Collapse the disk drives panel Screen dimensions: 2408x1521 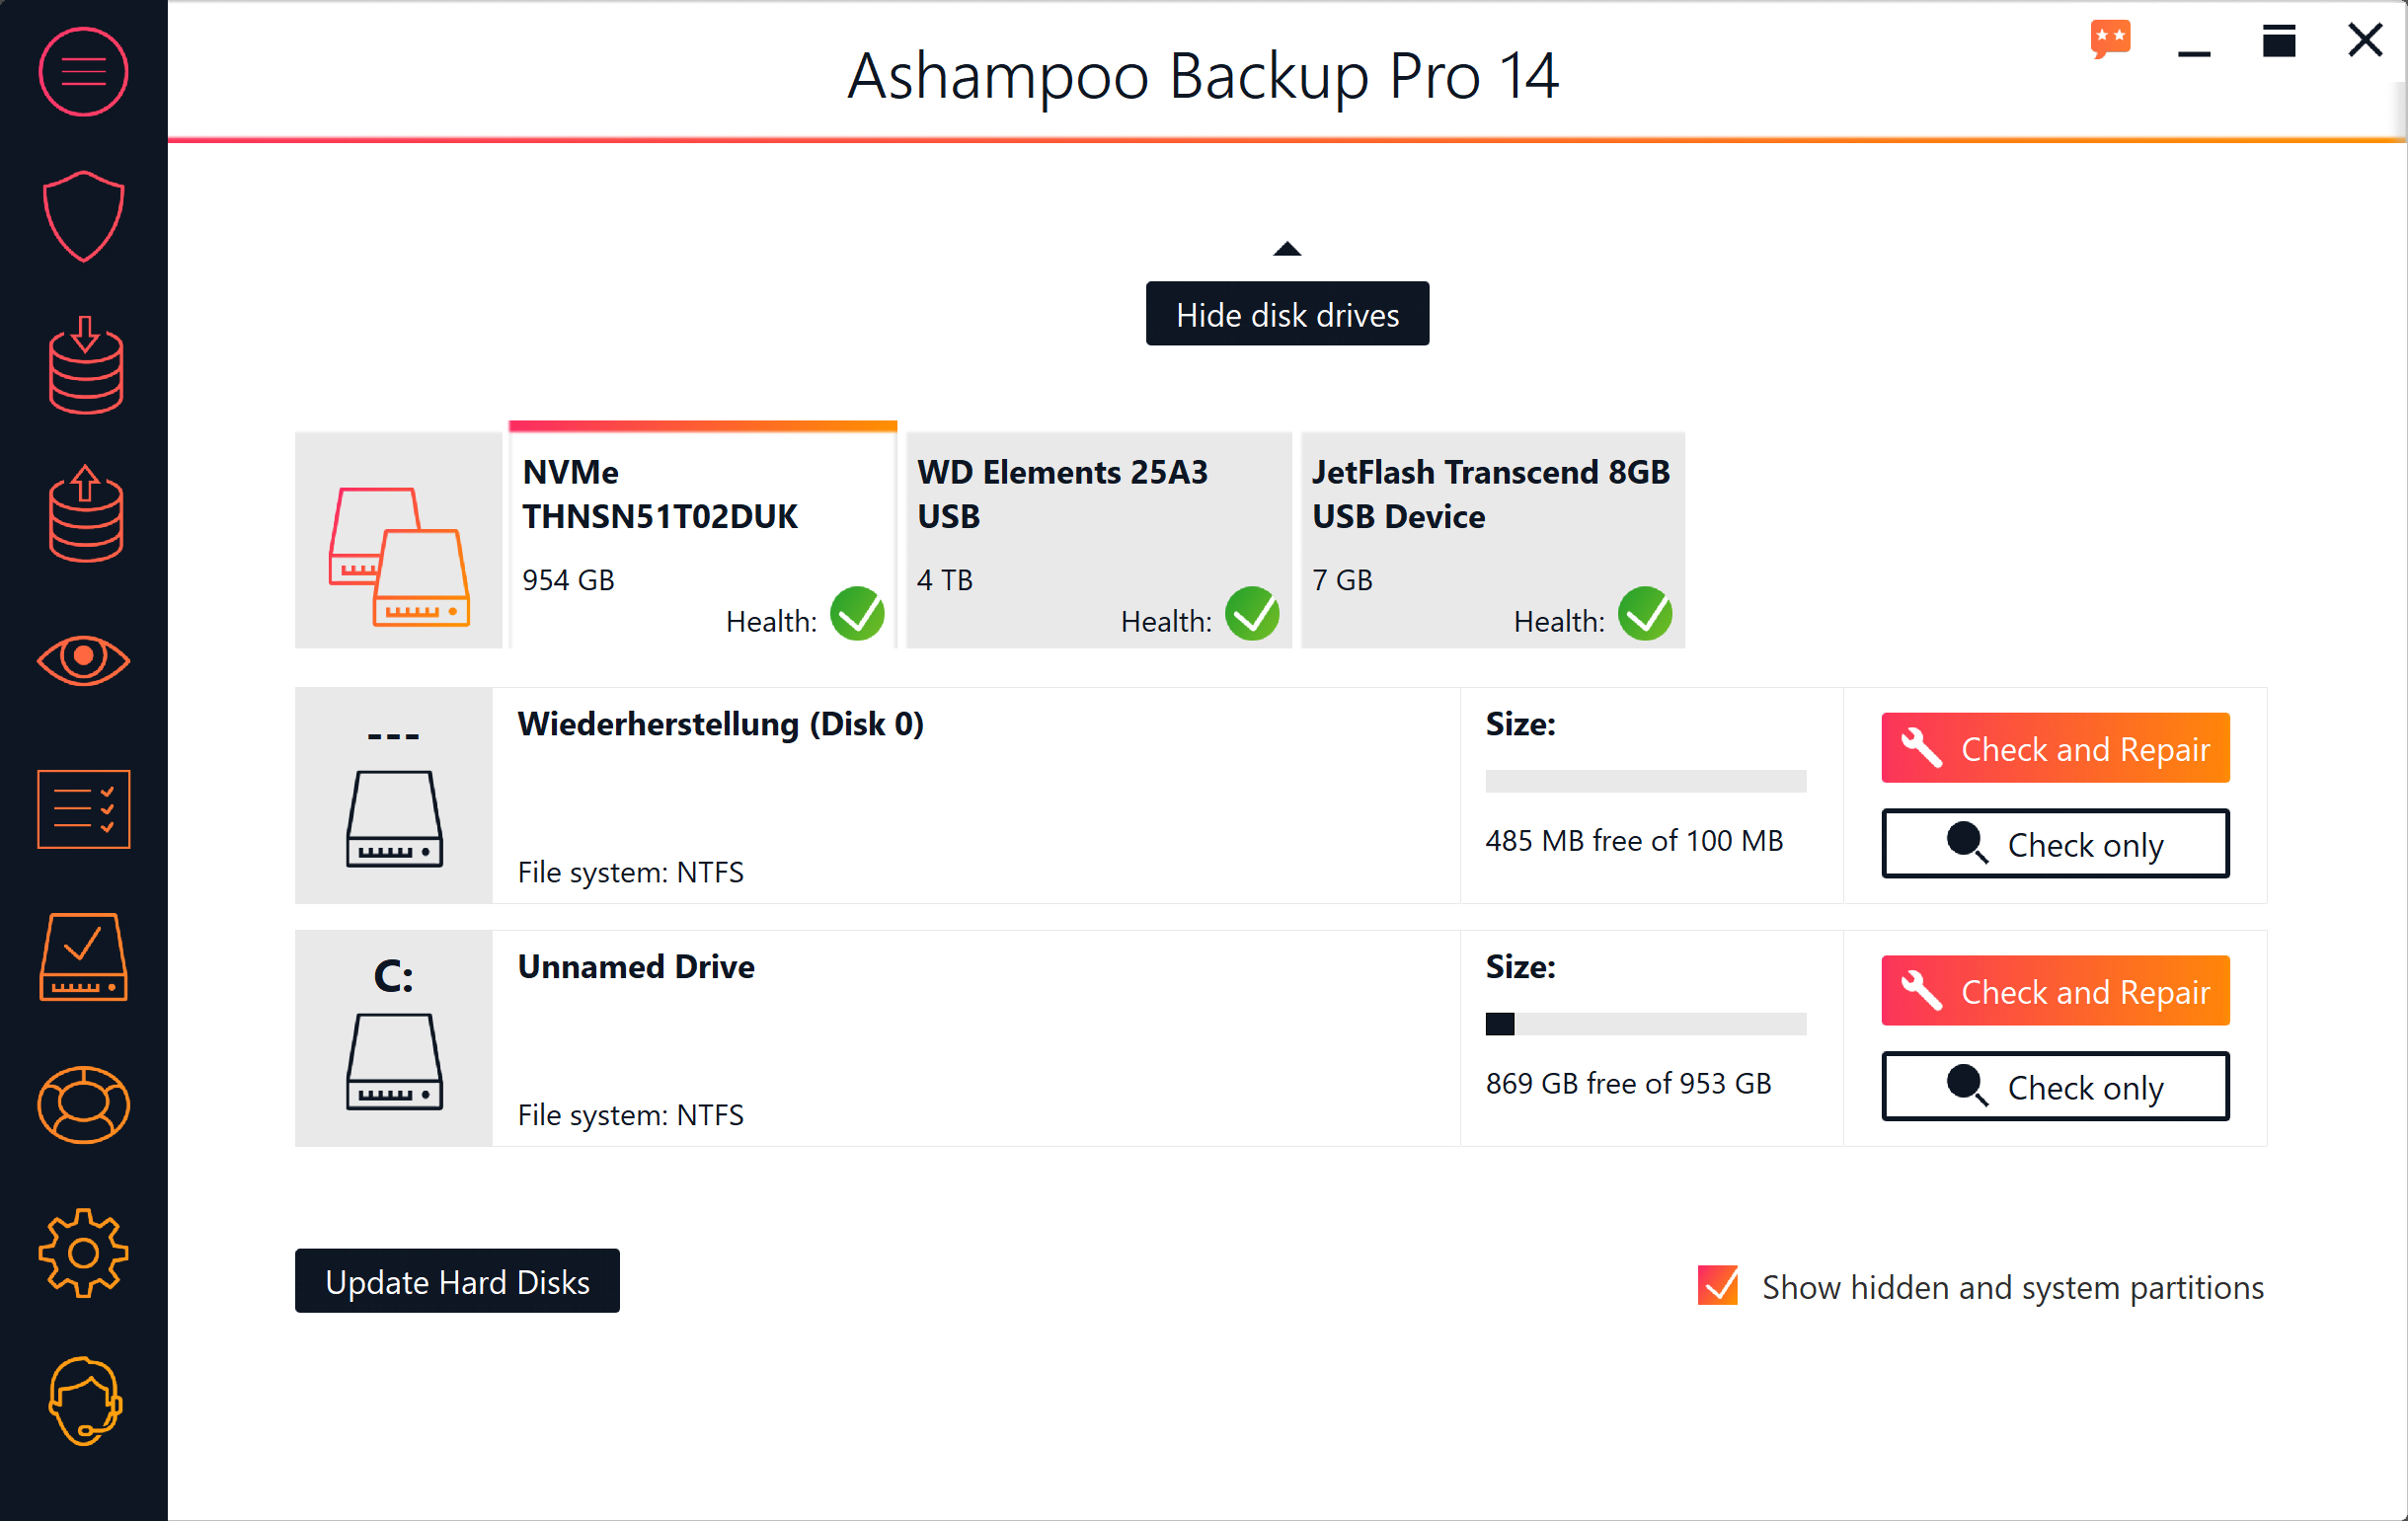(x=1286, y=246)
